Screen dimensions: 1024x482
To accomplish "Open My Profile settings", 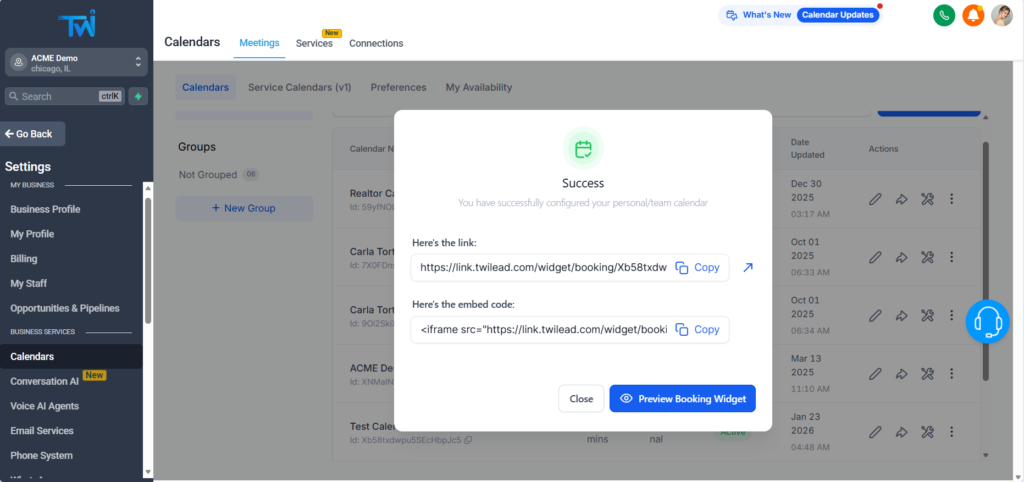I will (33, 234).
